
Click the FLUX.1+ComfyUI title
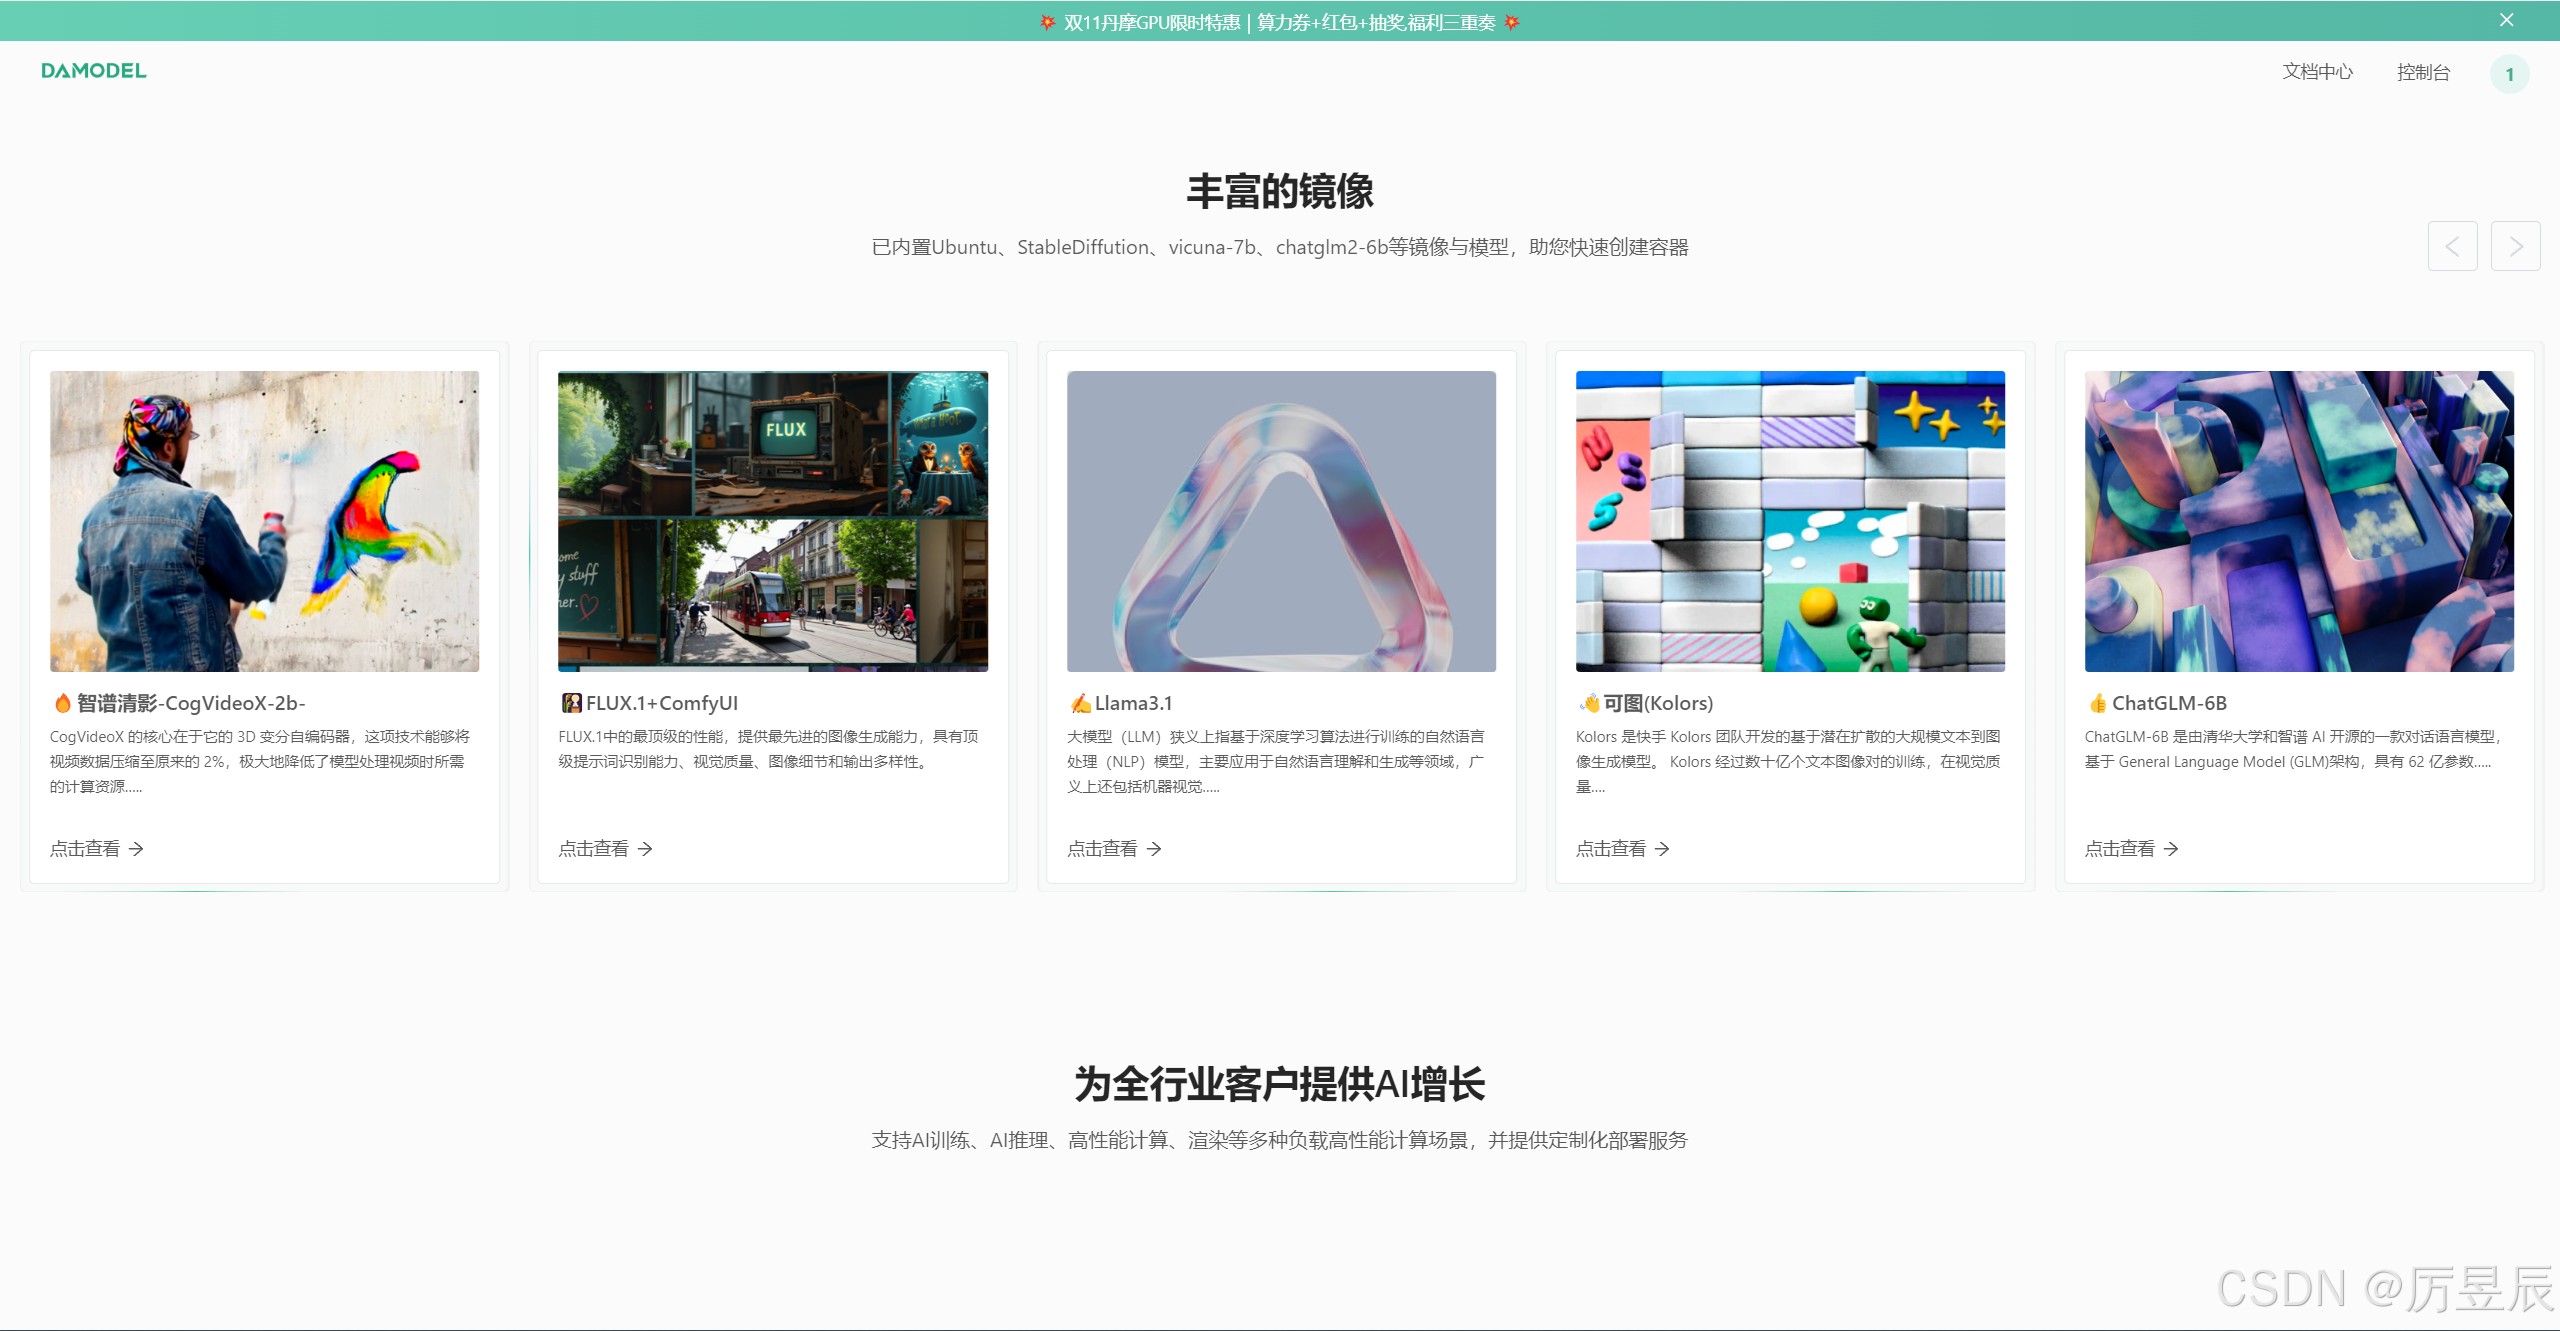point(662,703)
